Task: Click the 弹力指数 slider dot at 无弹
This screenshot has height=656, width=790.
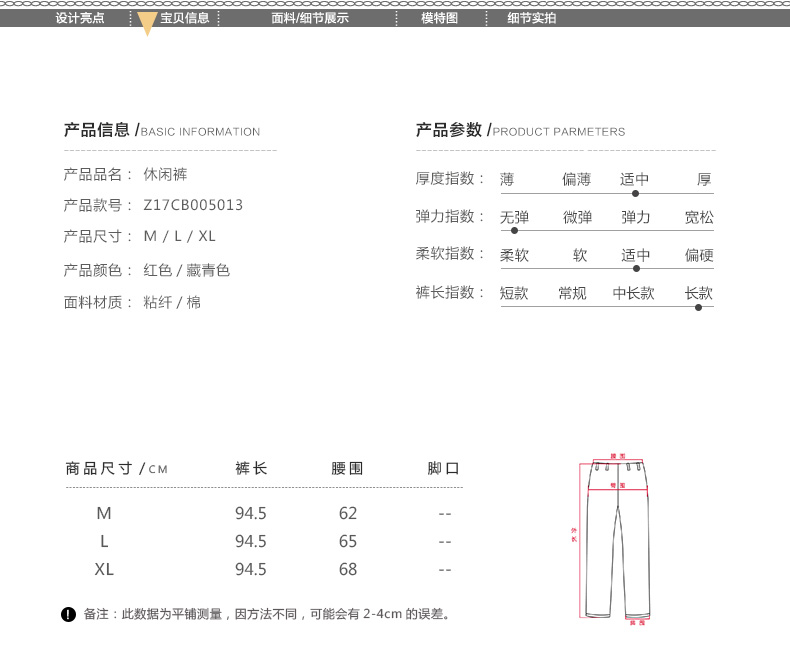Action: (x=514, y=231)
